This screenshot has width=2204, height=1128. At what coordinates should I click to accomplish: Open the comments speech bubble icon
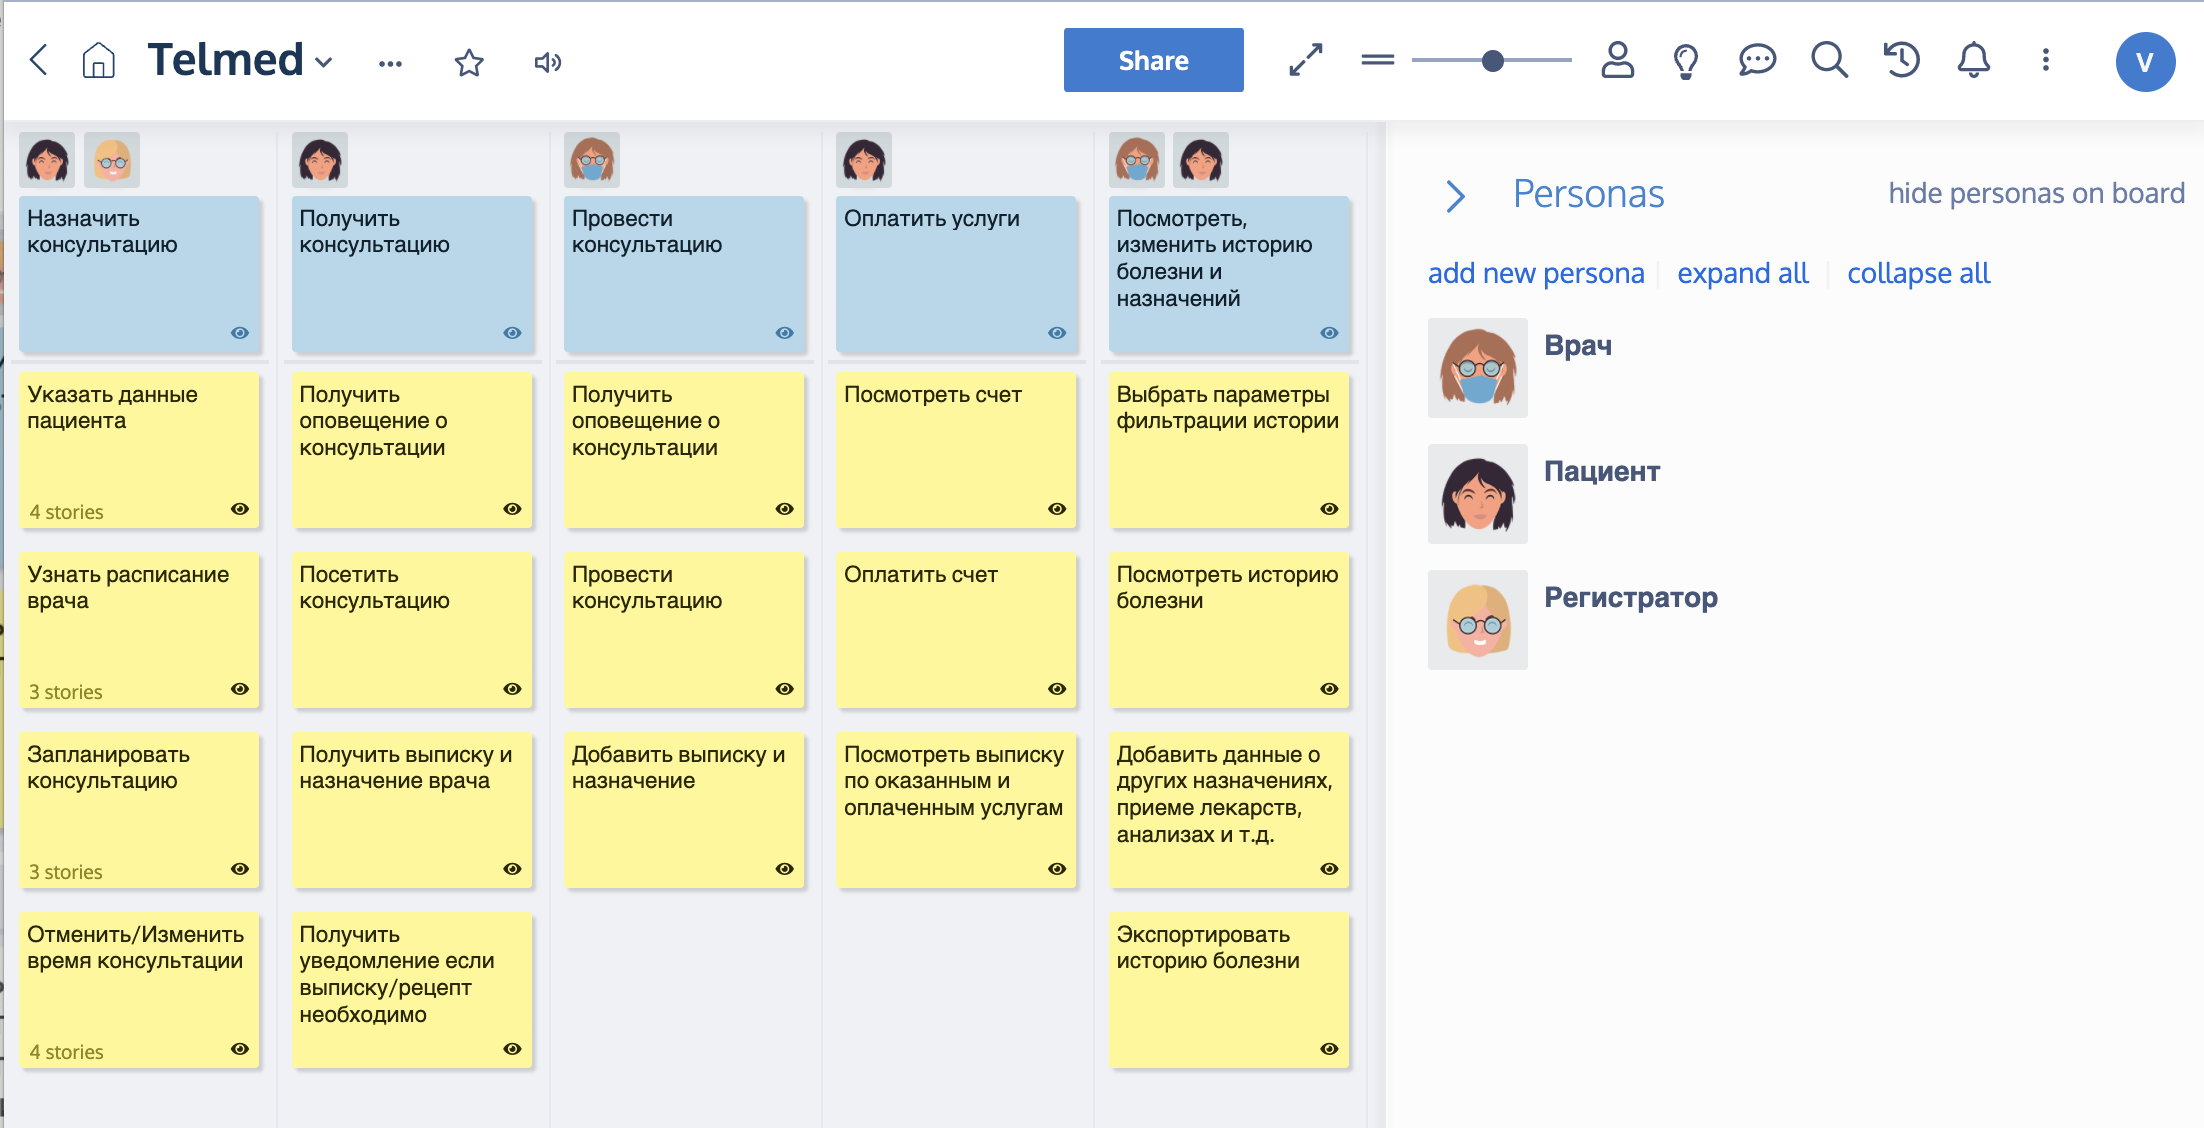click(1757, 61)
